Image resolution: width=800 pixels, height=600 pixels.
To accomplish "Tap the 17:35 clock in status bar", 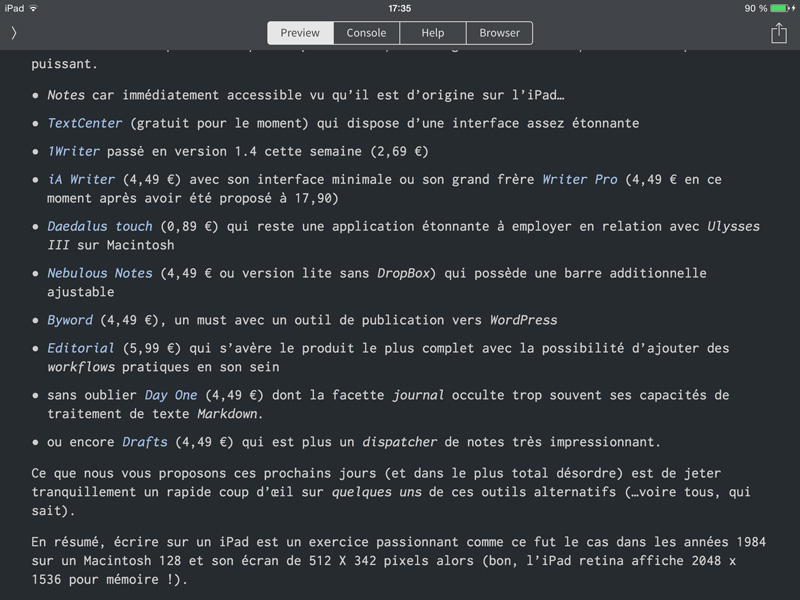I will tap(399, 8).
